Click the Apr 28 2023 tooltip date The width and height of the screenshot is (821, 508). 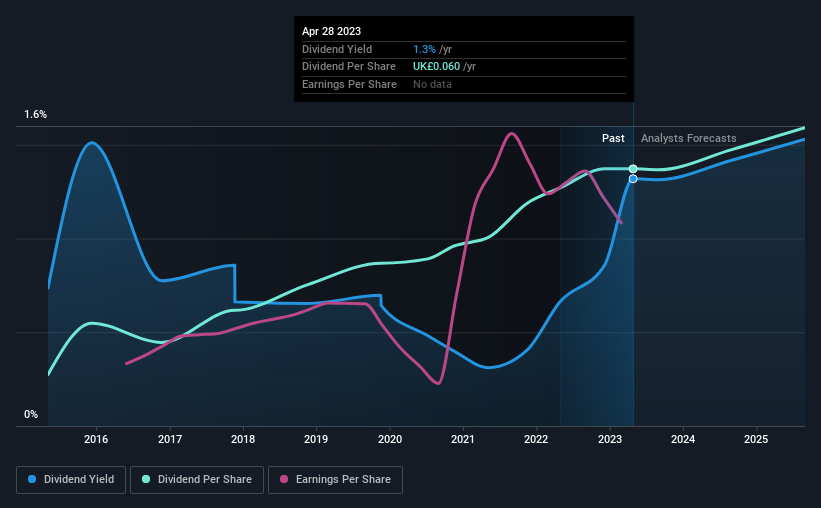coord(331,31)
